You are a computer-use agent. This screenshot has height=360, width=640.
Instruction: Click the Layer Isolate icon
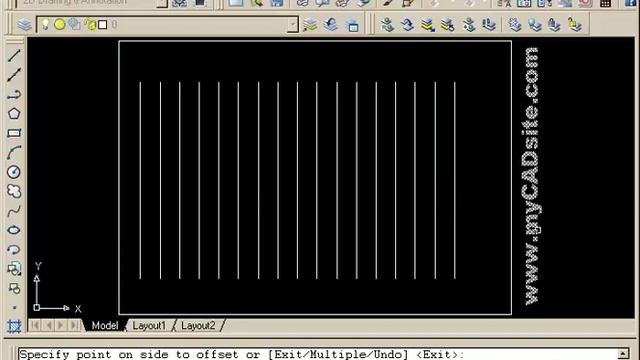pos(427,25)
